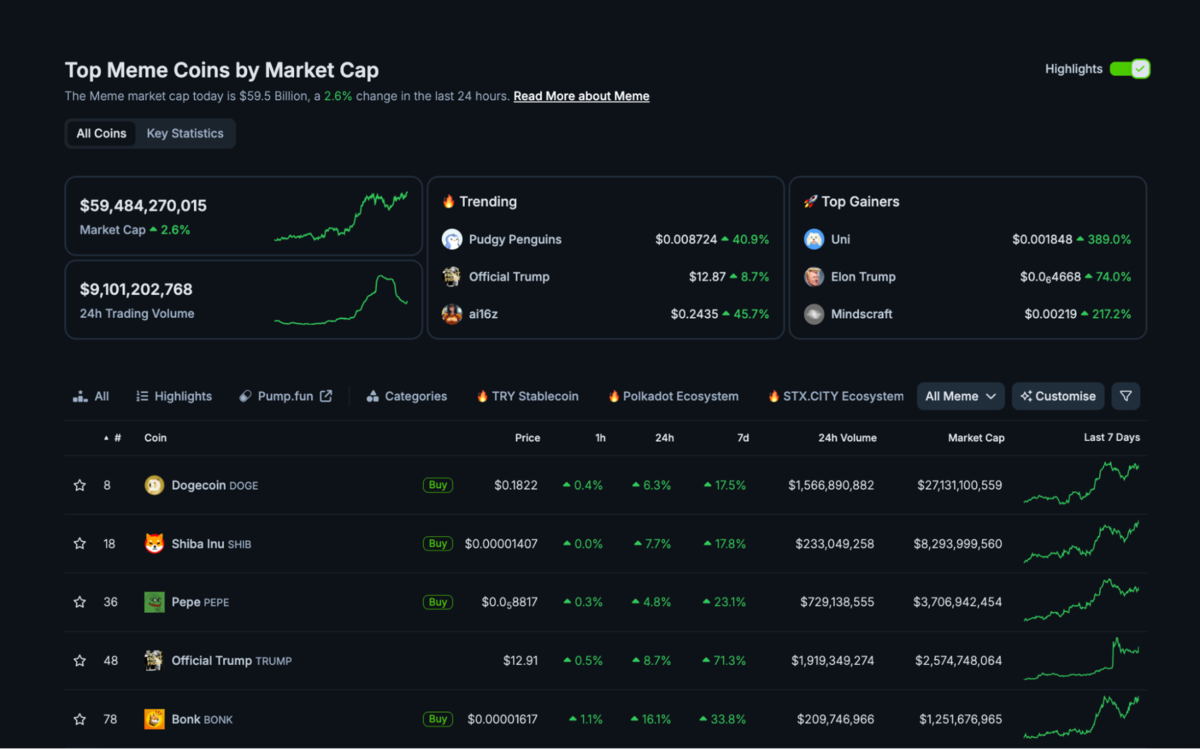Select TRY Stablecoin category
This screenshot has height=749, width=1200.
click(x=528, y=397)
